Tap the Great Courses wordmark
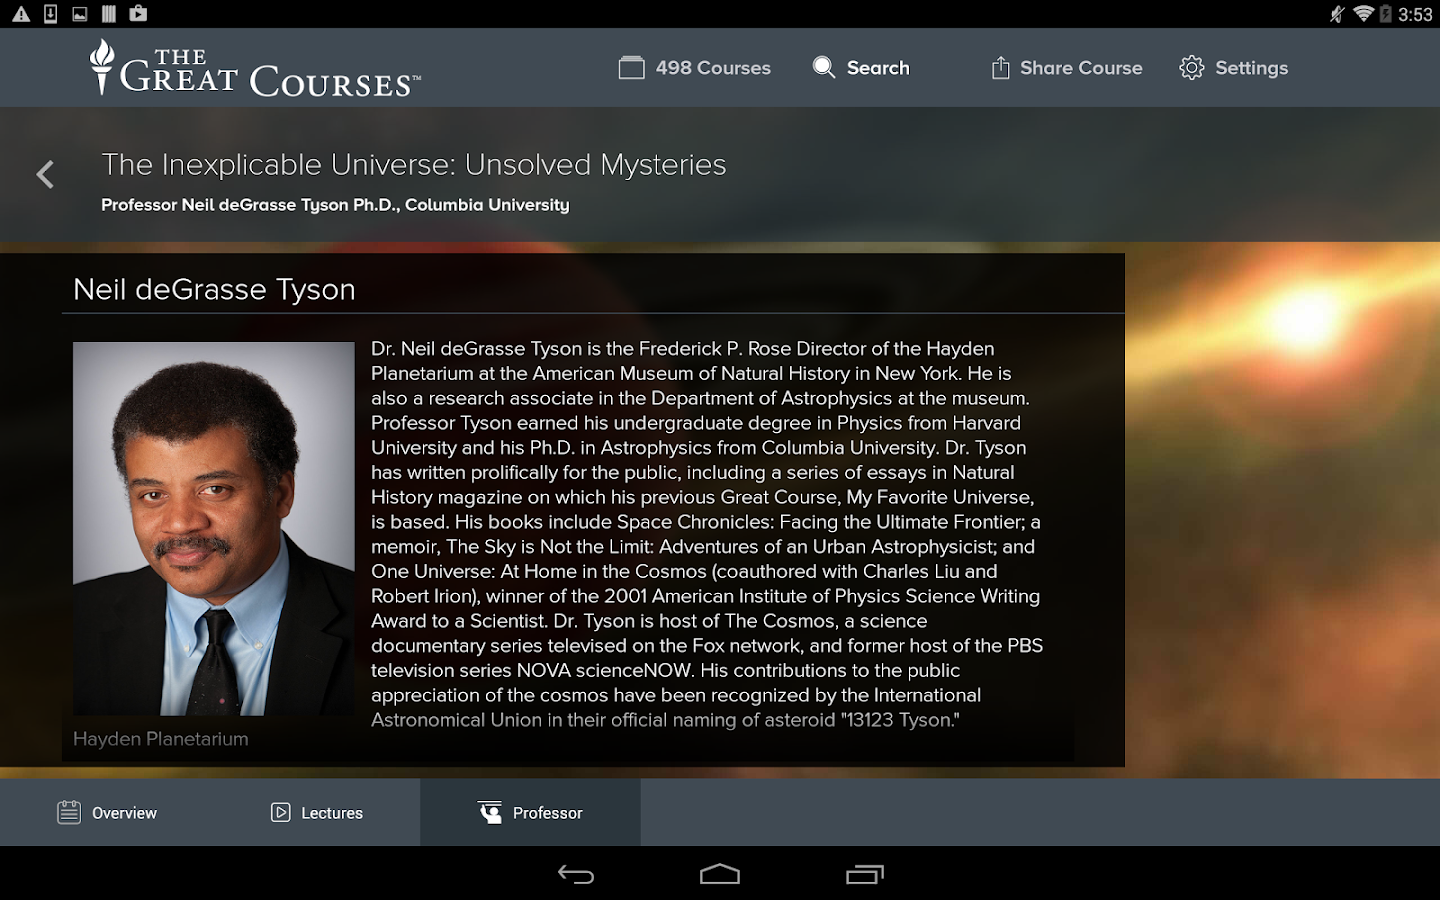The width and height of the screenshot is (1440, 900). tap(270, 72)
